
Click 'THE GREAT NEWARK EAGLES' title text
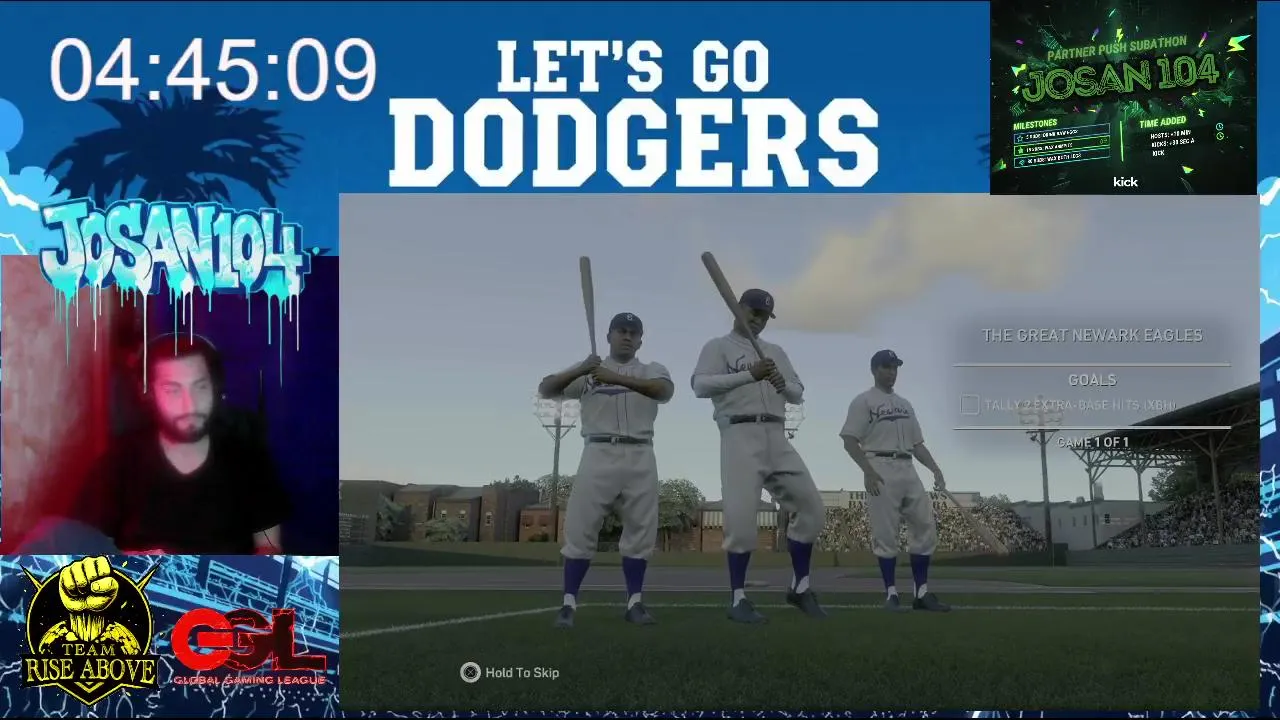[1092, 335]
